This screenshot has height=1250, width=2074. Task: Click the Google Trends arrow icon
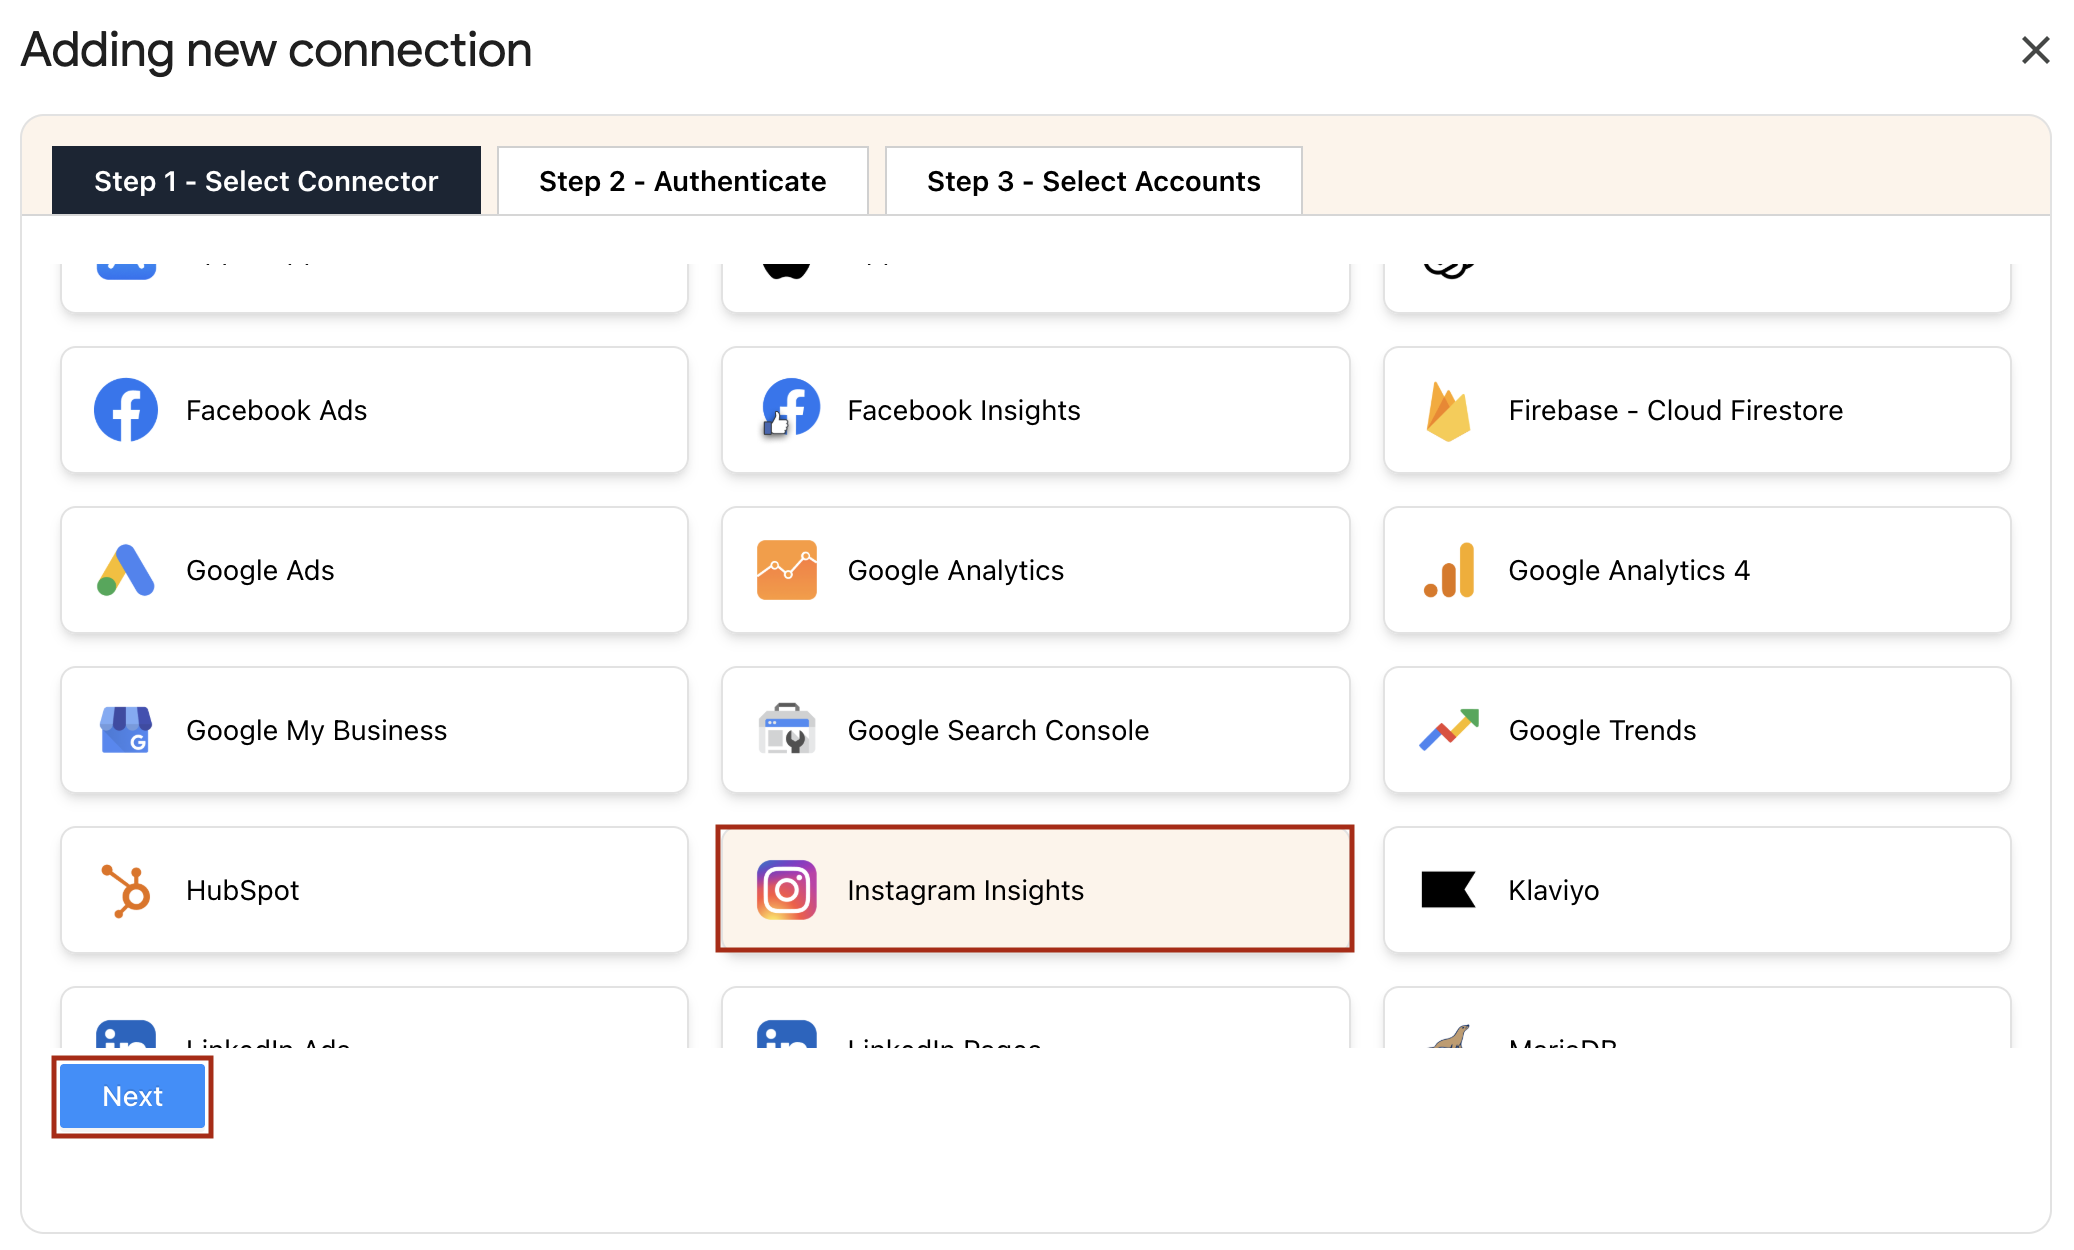coord(1449,730)
